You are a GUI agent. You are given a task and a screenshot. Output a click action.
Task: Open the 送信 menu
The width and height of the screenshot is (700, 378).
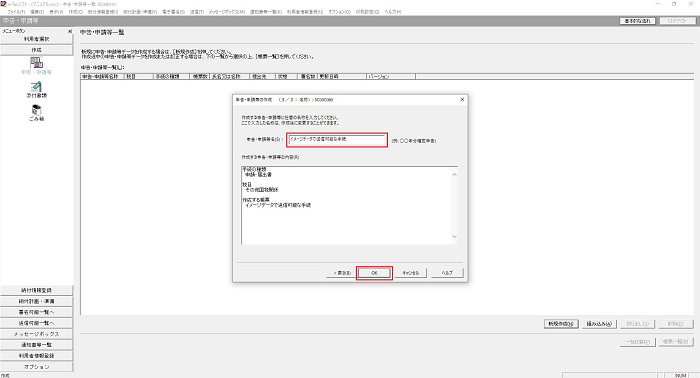(197, 12)
